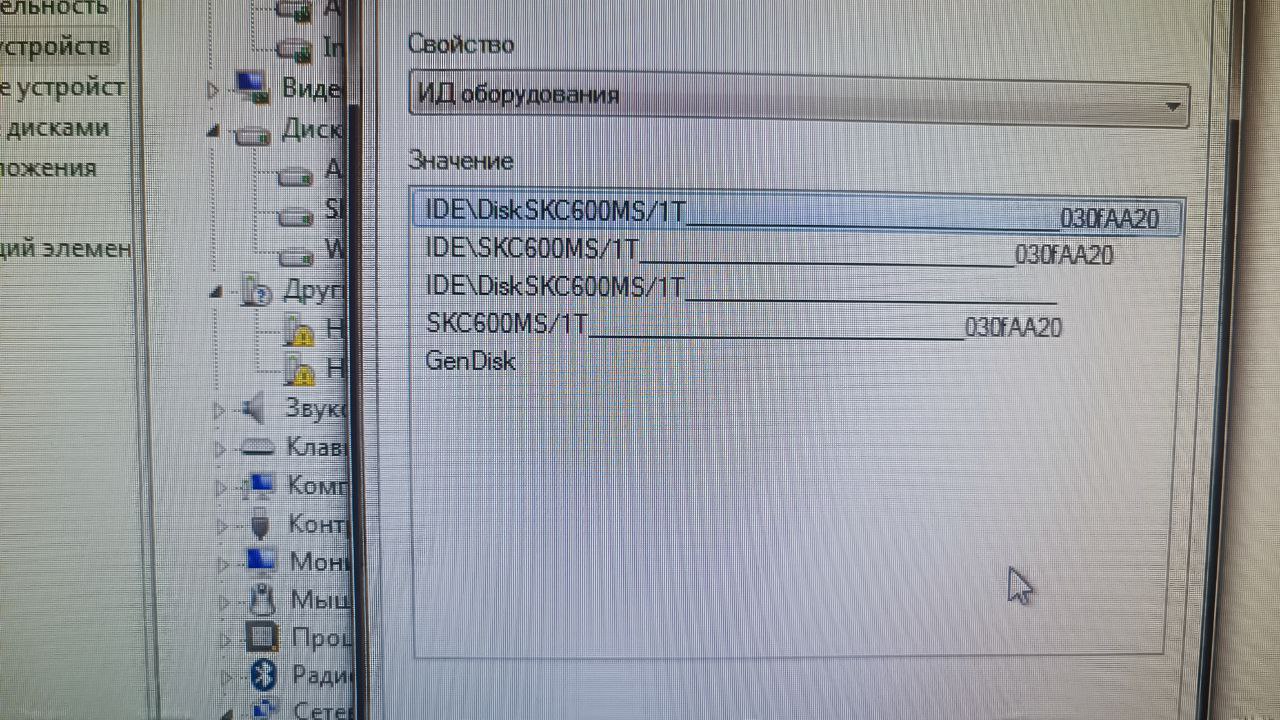Click the display adapters icon beside 'Виде'
Image resolution: width=1280 pixels, height=720 pixels.
[x=252, y=88]
